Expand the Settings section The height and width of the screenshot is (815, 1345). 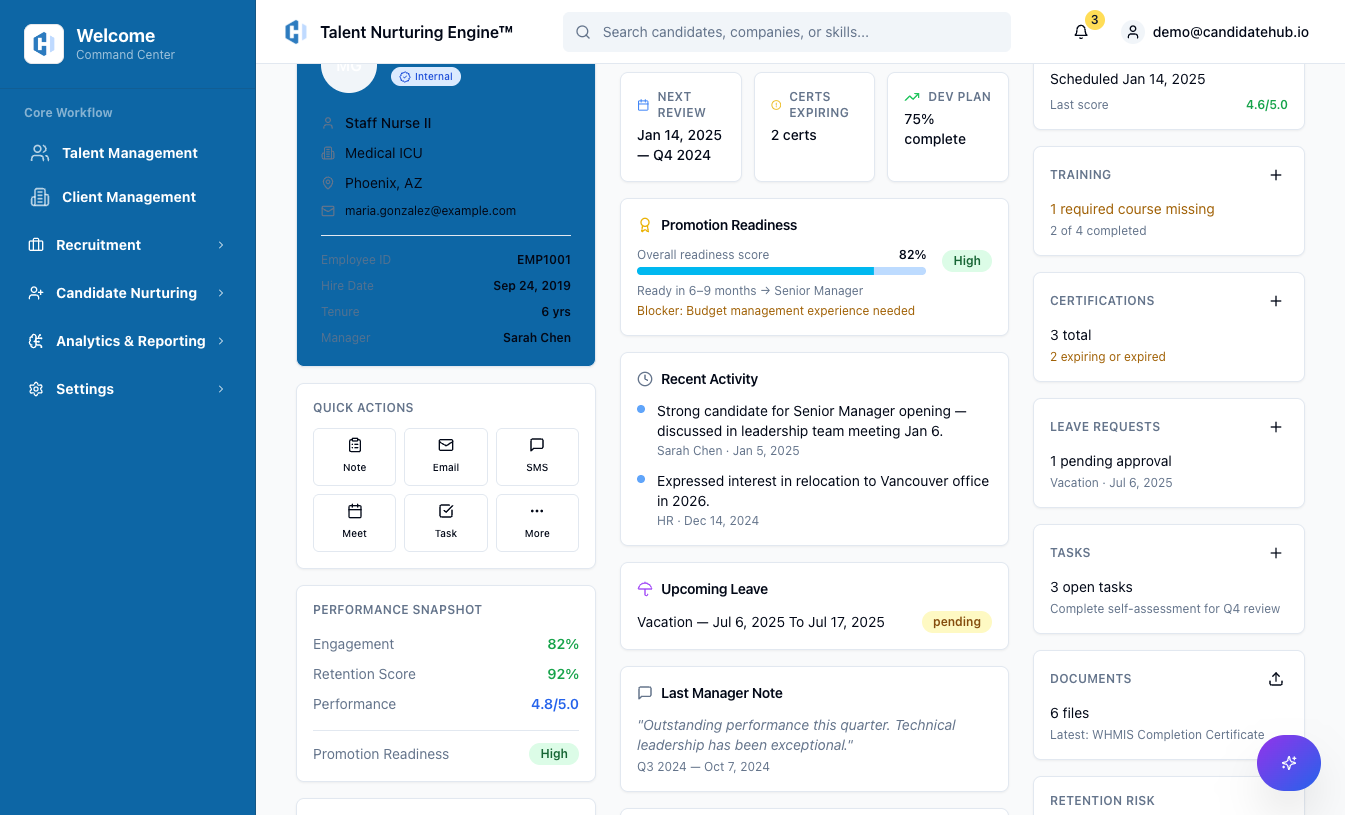128,389
